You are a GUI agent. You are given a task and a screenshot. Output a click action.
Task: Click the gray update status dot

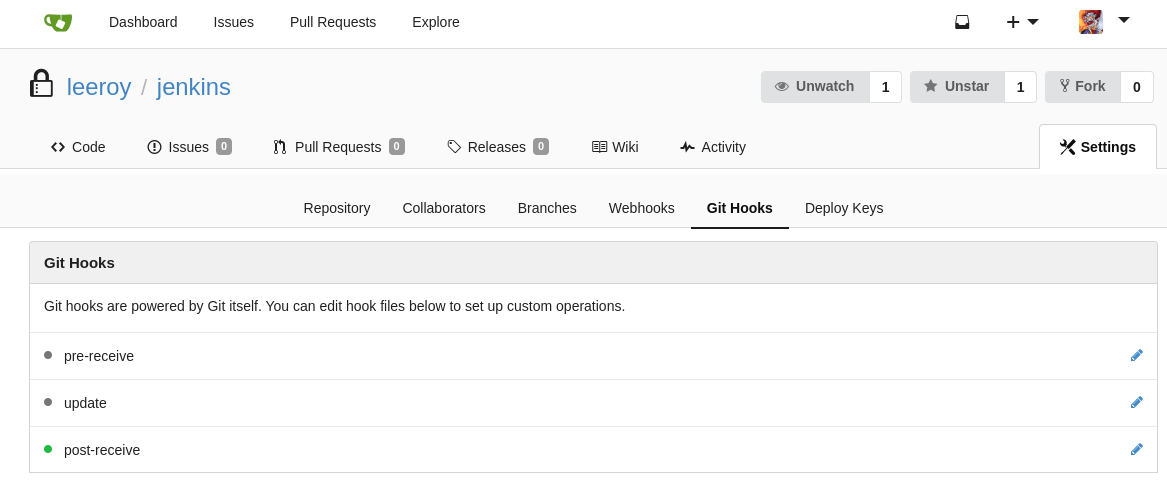48,402
